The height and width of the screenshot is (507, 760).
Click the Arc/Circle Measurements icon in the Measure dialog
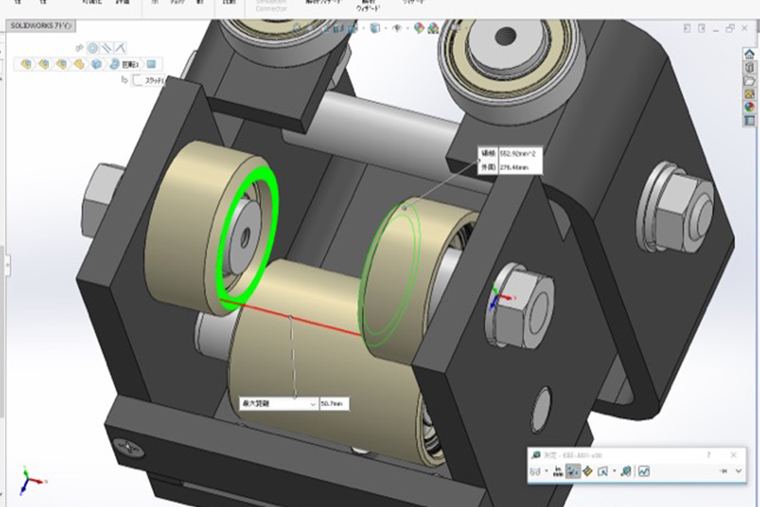(x=535, y=471)
